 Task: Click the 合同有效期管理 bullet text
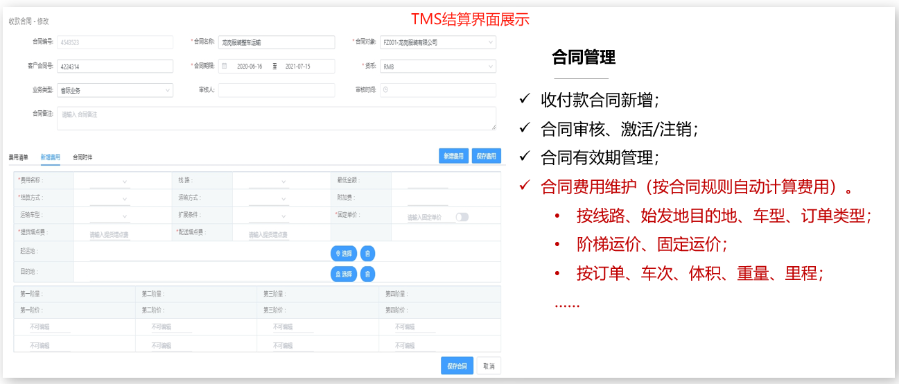point(600,158)
